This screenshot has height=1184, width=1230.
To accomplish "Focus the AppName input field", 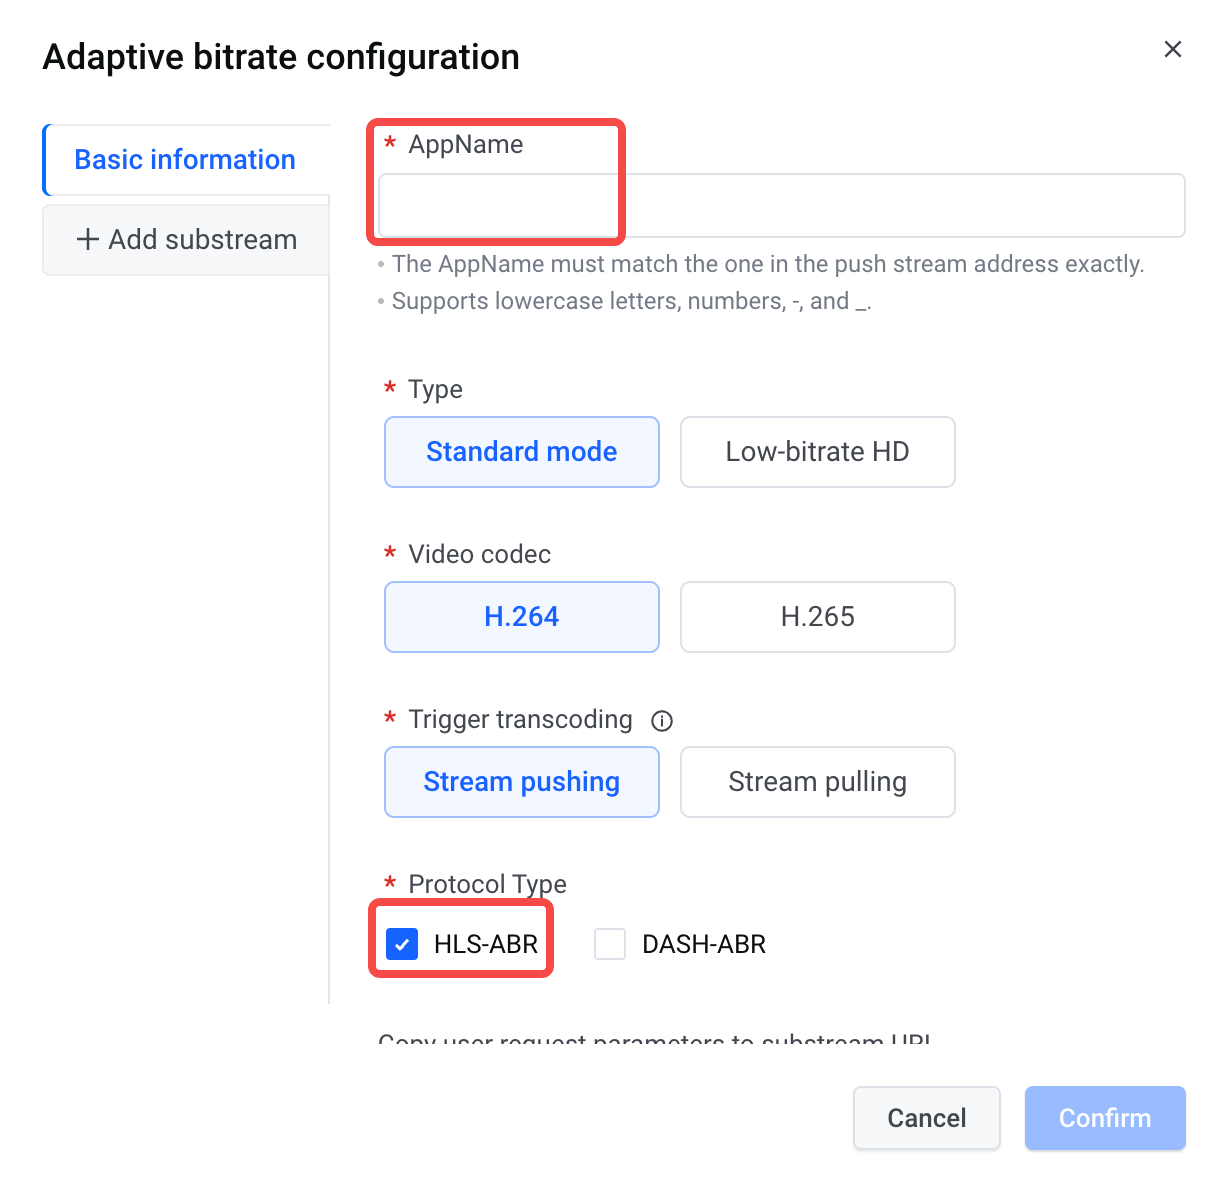I will 782,206.
